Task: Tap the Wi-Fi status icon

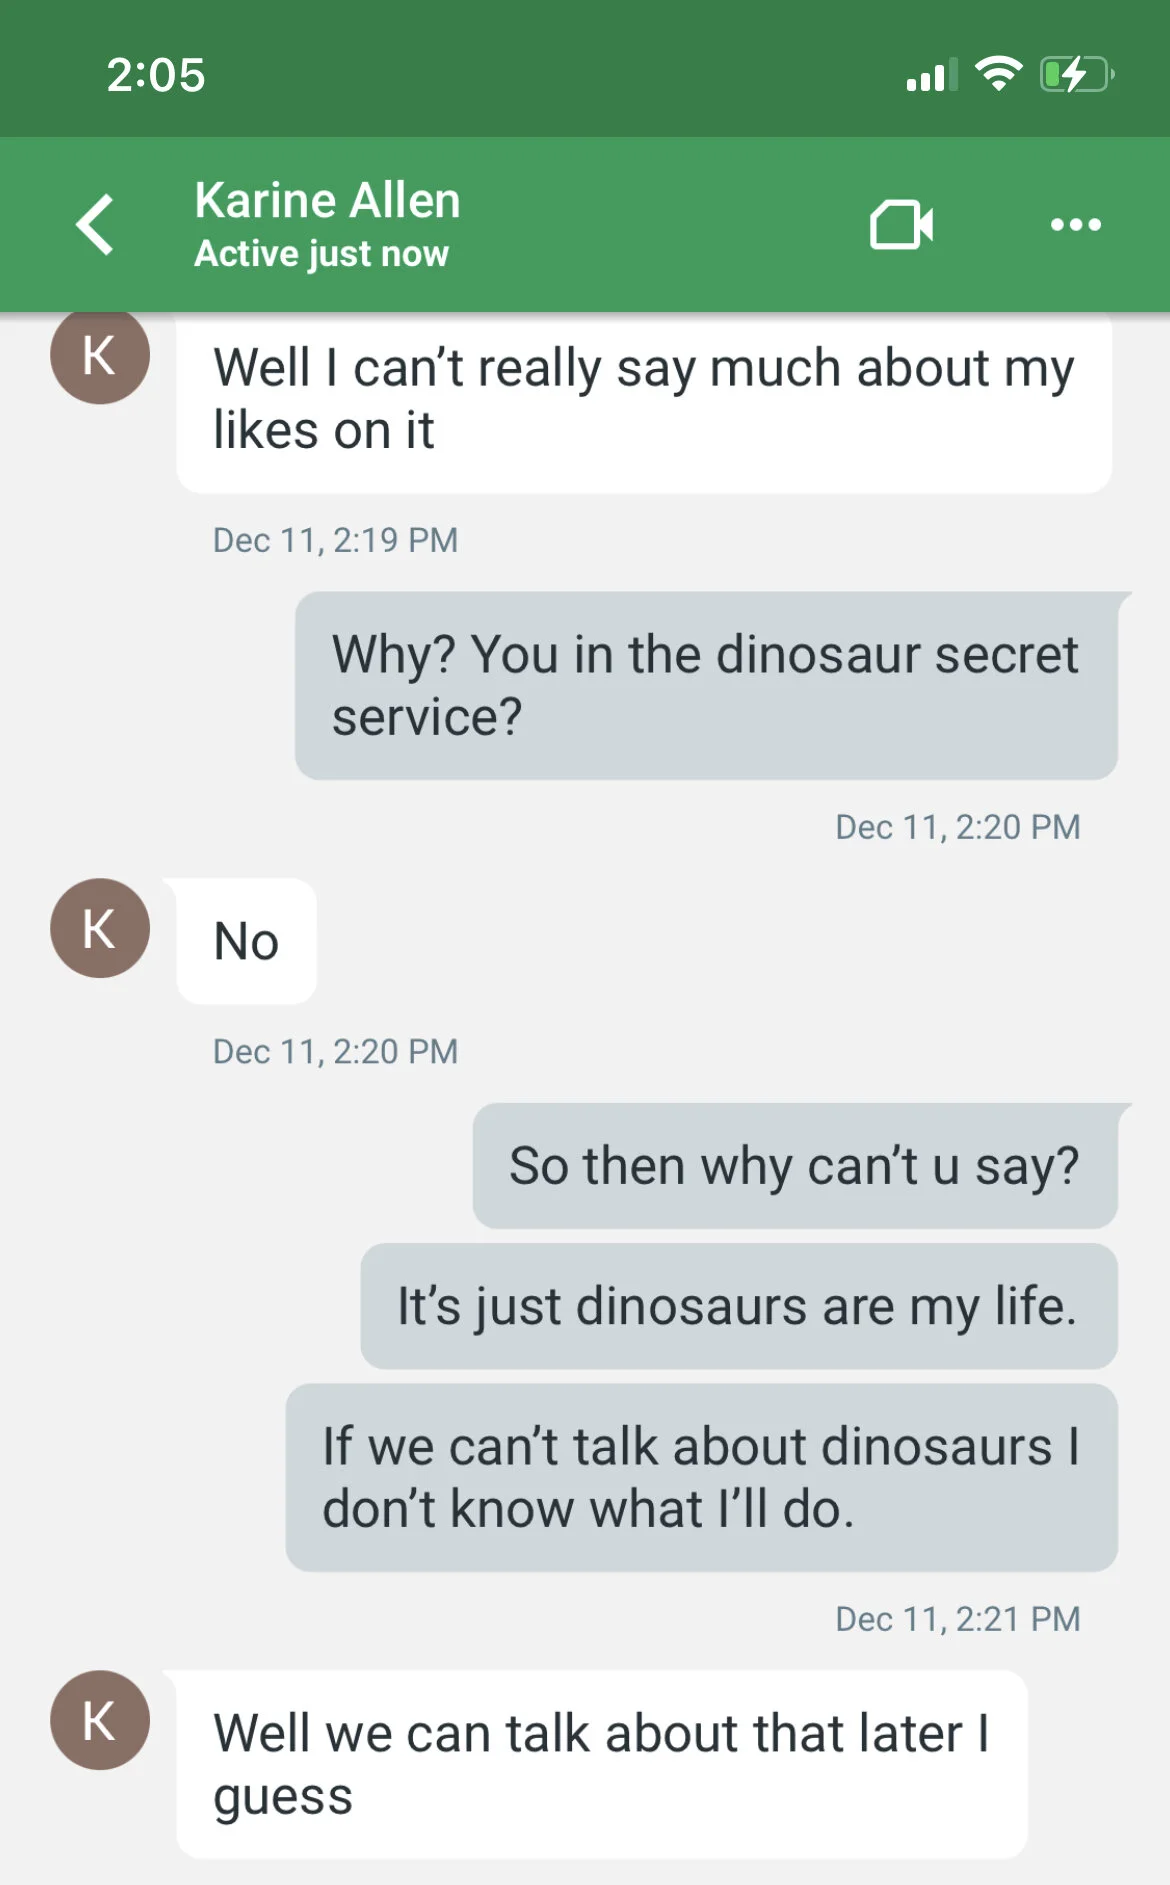Action: pyautogui.click(x=998, y=74)
